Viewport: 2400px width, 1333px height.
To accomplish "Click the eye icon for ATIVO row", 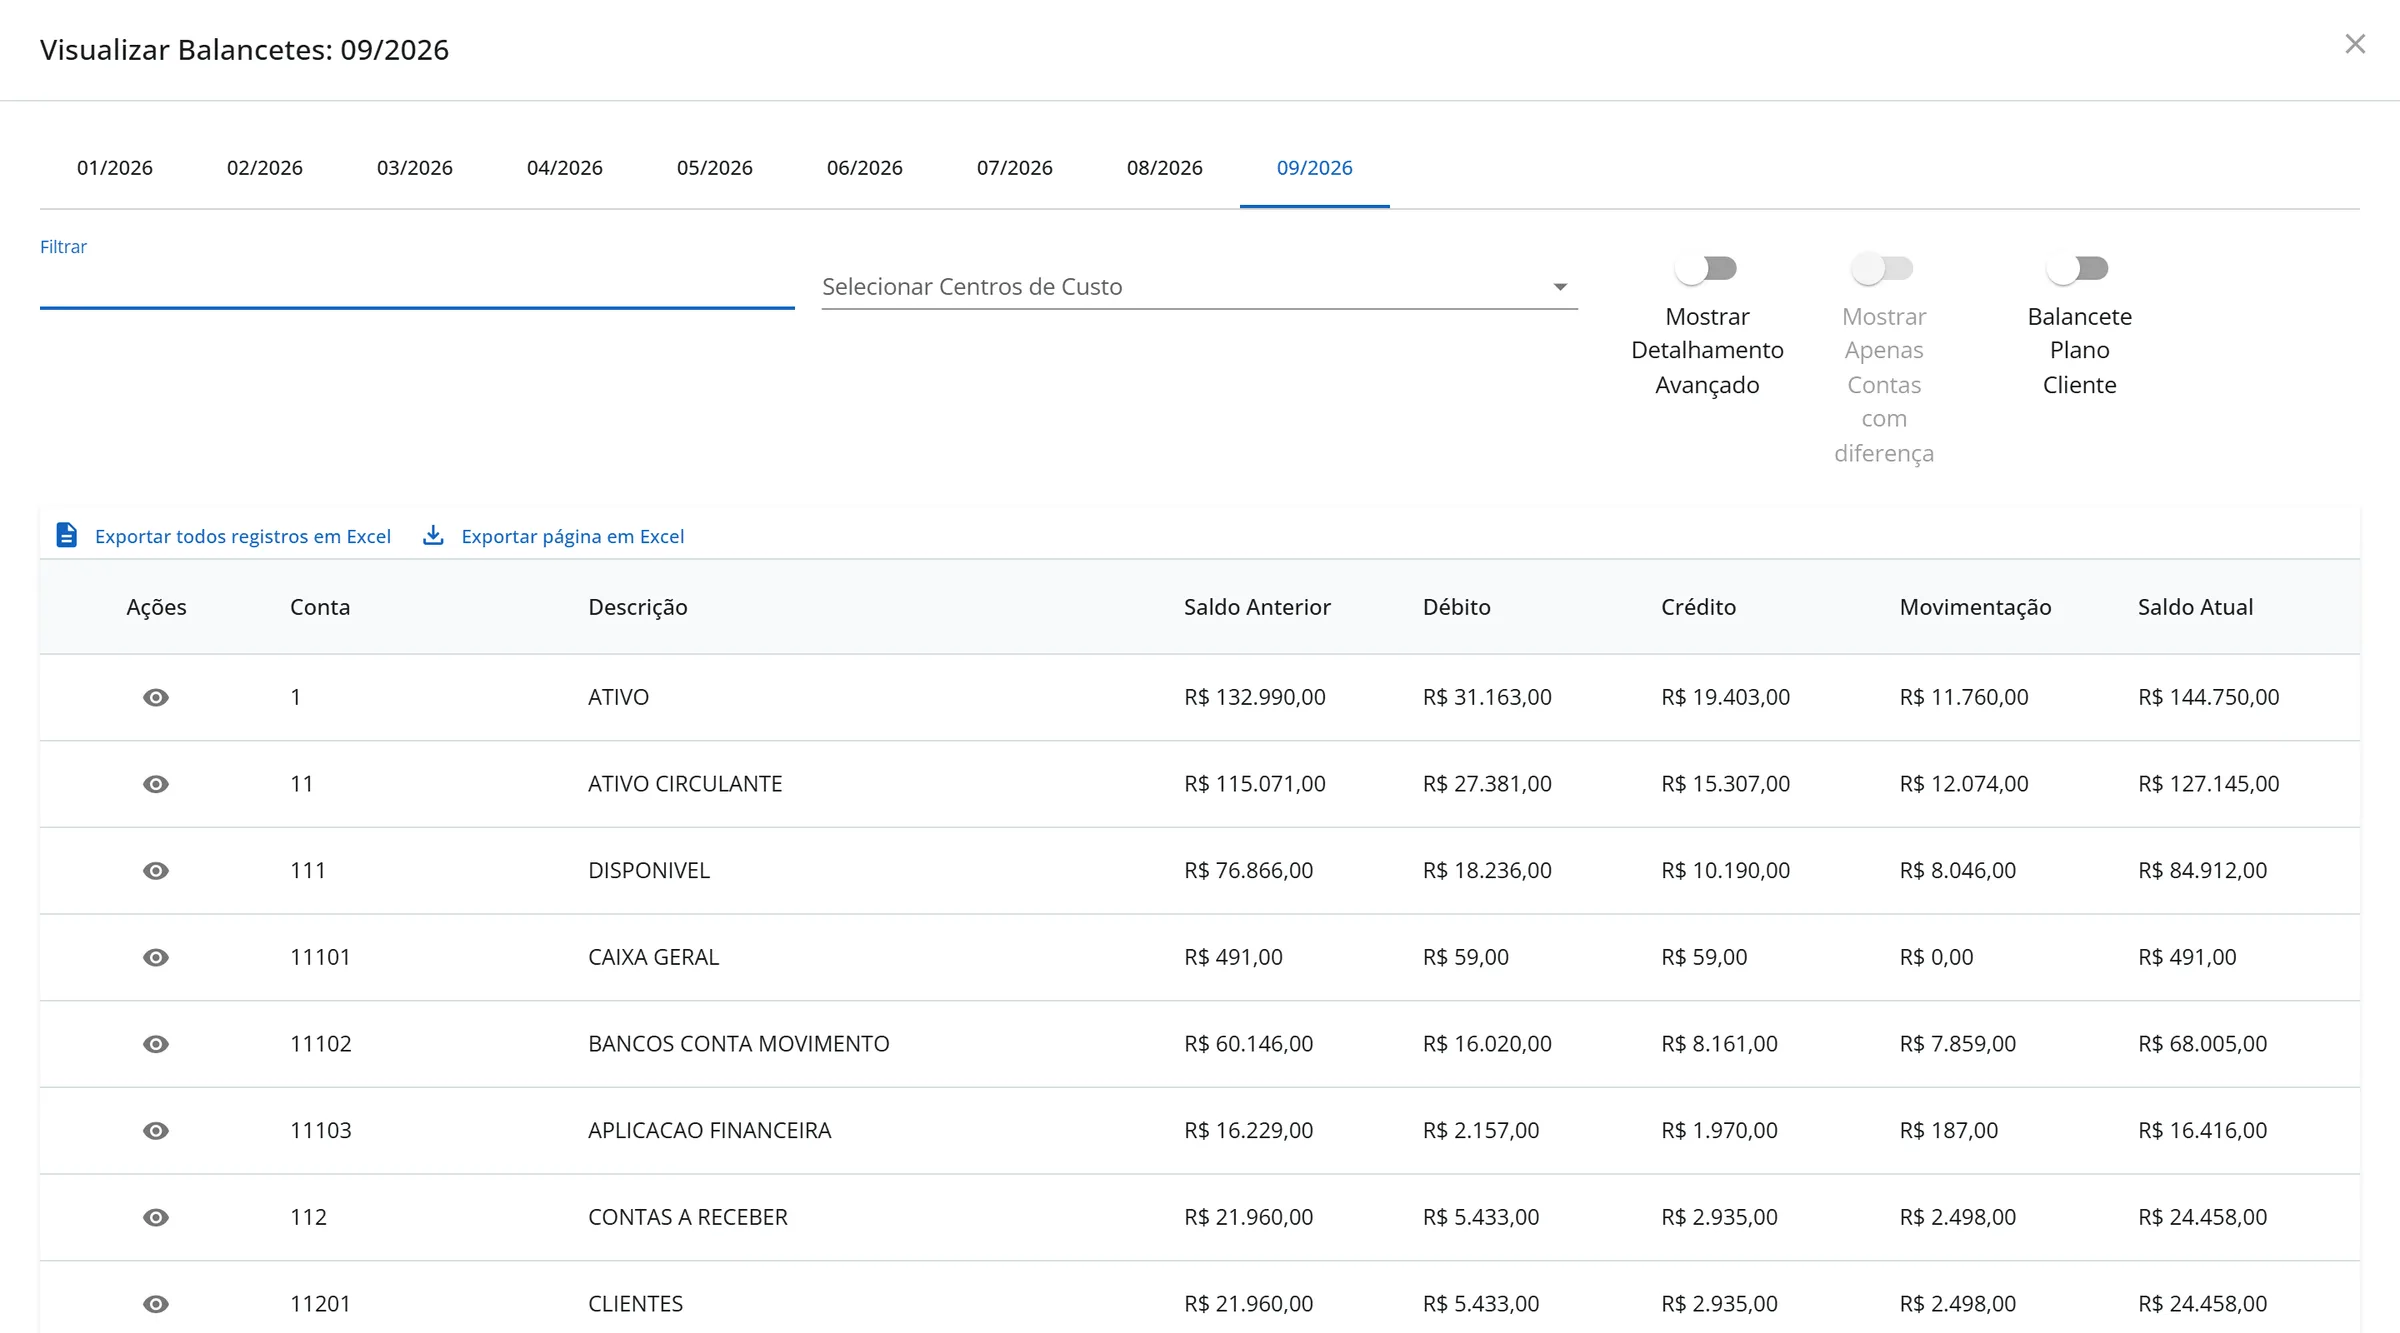I will (156, 697).
